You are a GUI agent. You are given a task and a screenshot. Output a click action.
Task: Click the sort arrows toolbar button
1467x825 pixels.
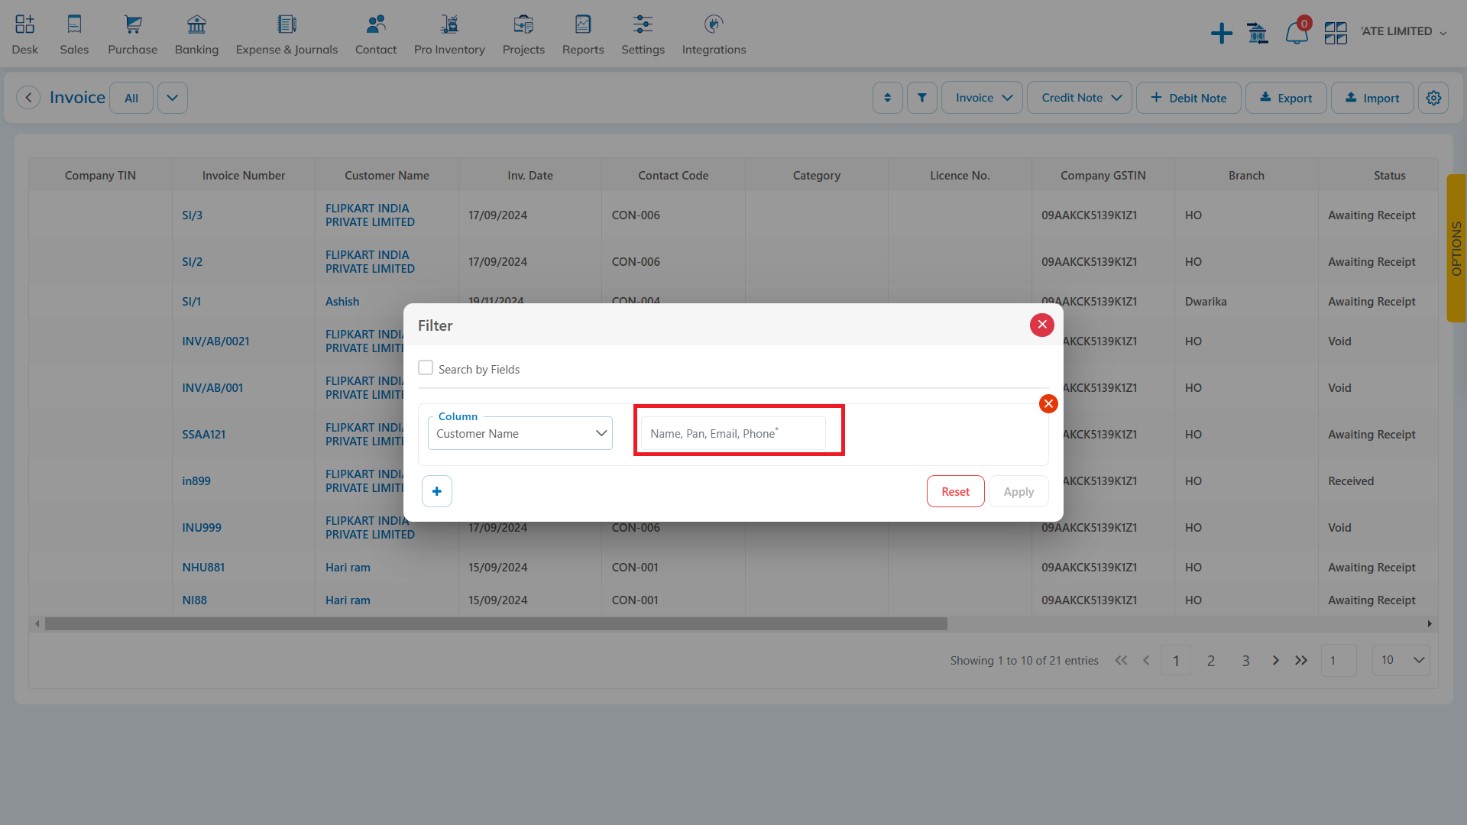pos(887,97)
